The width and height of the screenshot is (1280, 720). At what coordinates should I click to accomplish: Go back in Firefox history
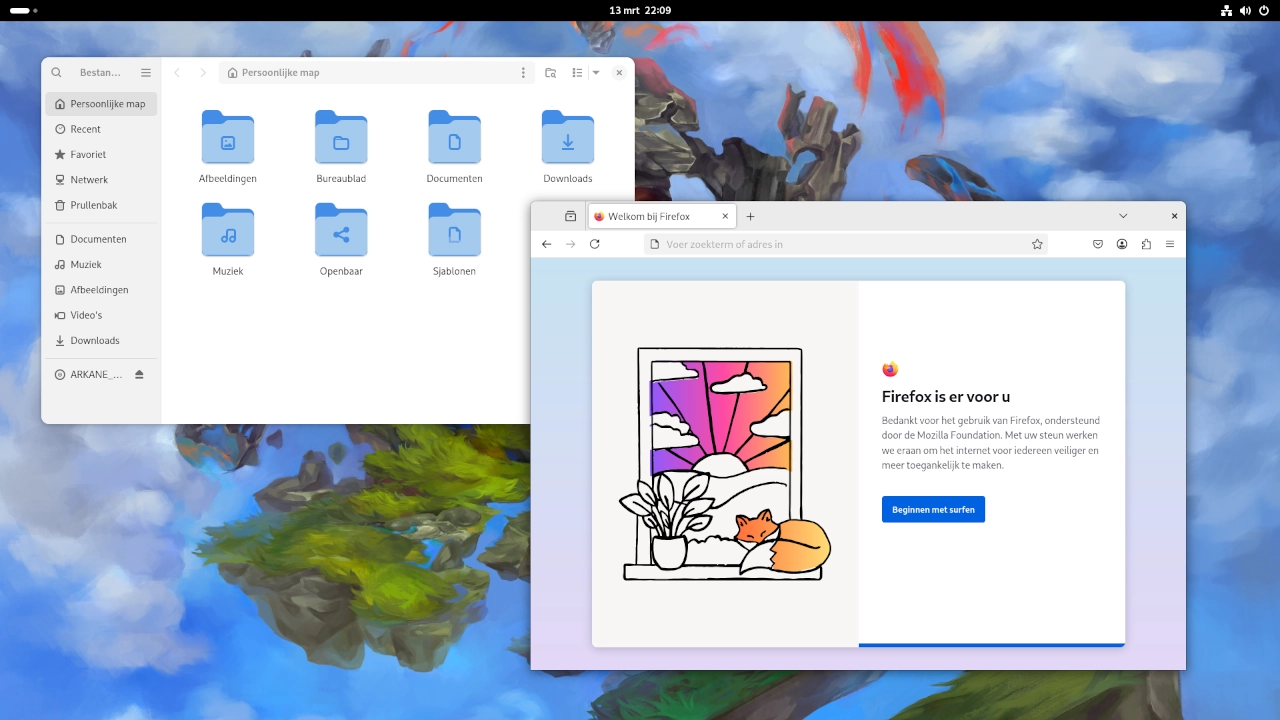546,243
